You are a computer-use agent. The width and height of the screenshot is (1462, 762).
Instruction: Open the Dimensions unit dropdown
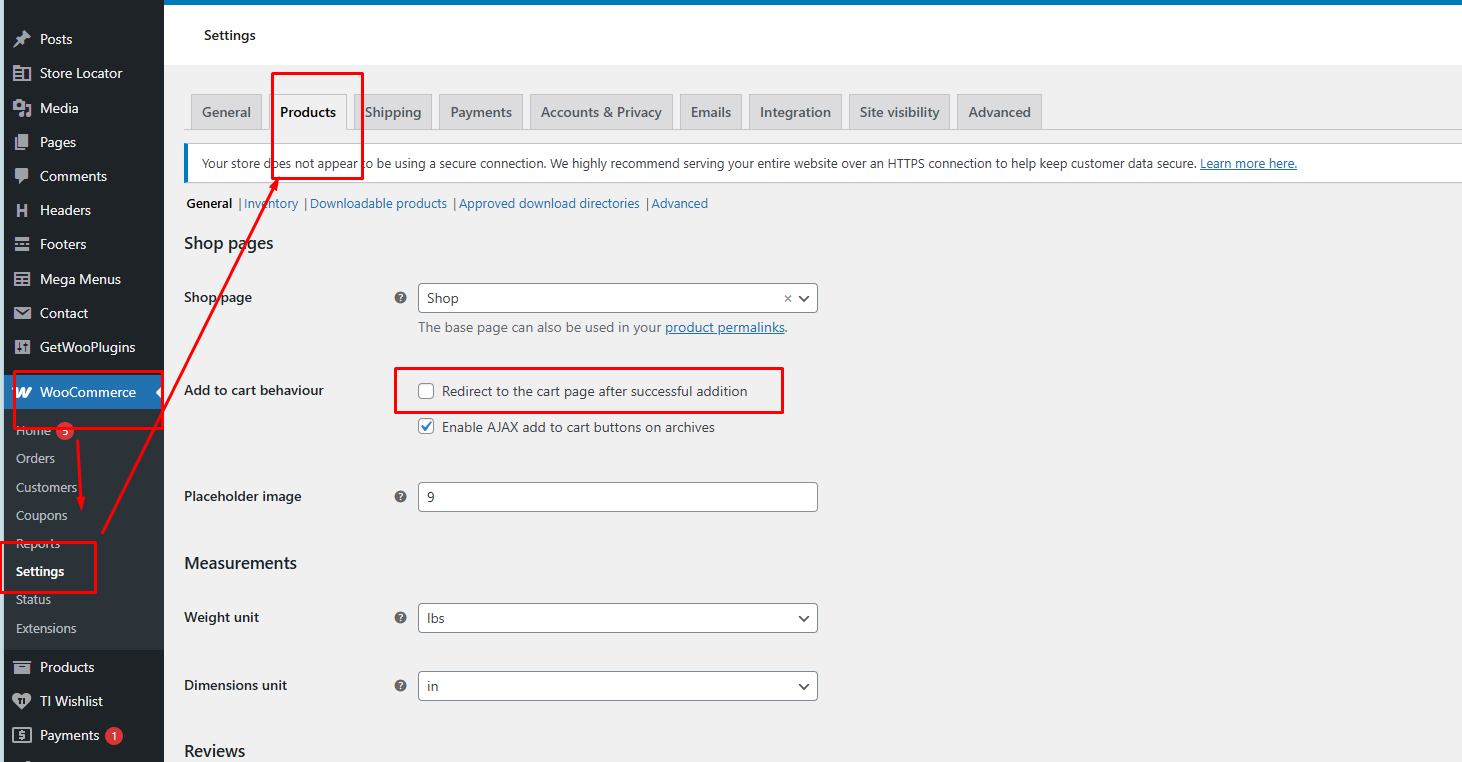617,686
